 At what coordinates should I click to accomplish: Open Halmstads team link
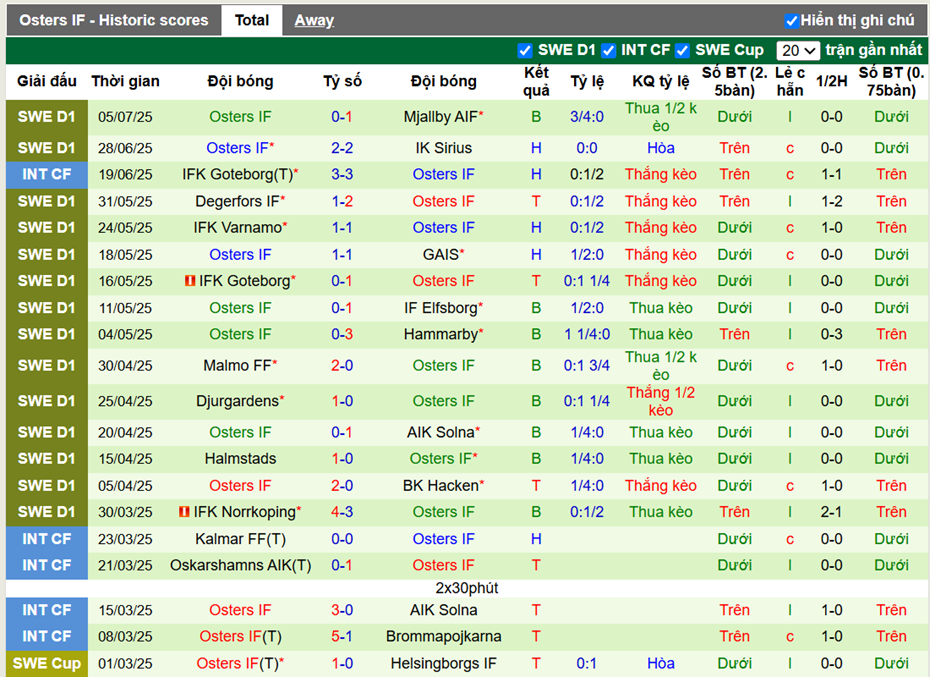coord(240,459)
